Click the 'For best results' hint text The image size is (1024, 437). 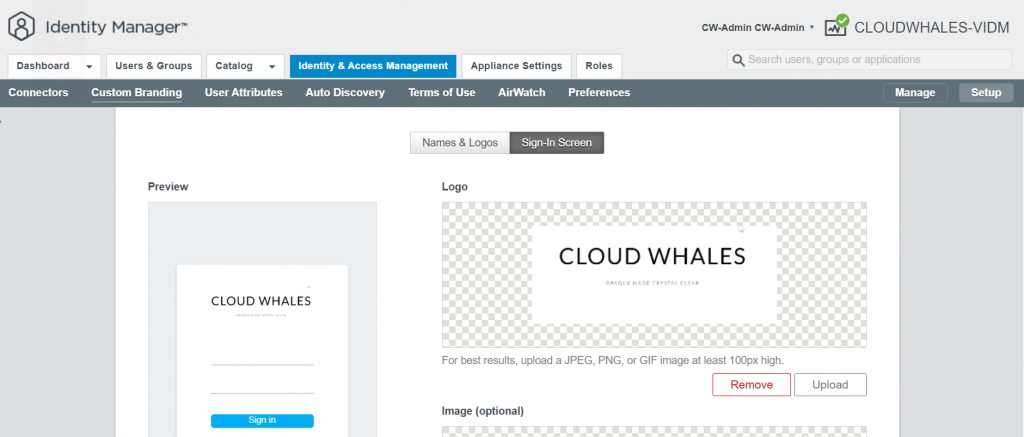point(613,361)
